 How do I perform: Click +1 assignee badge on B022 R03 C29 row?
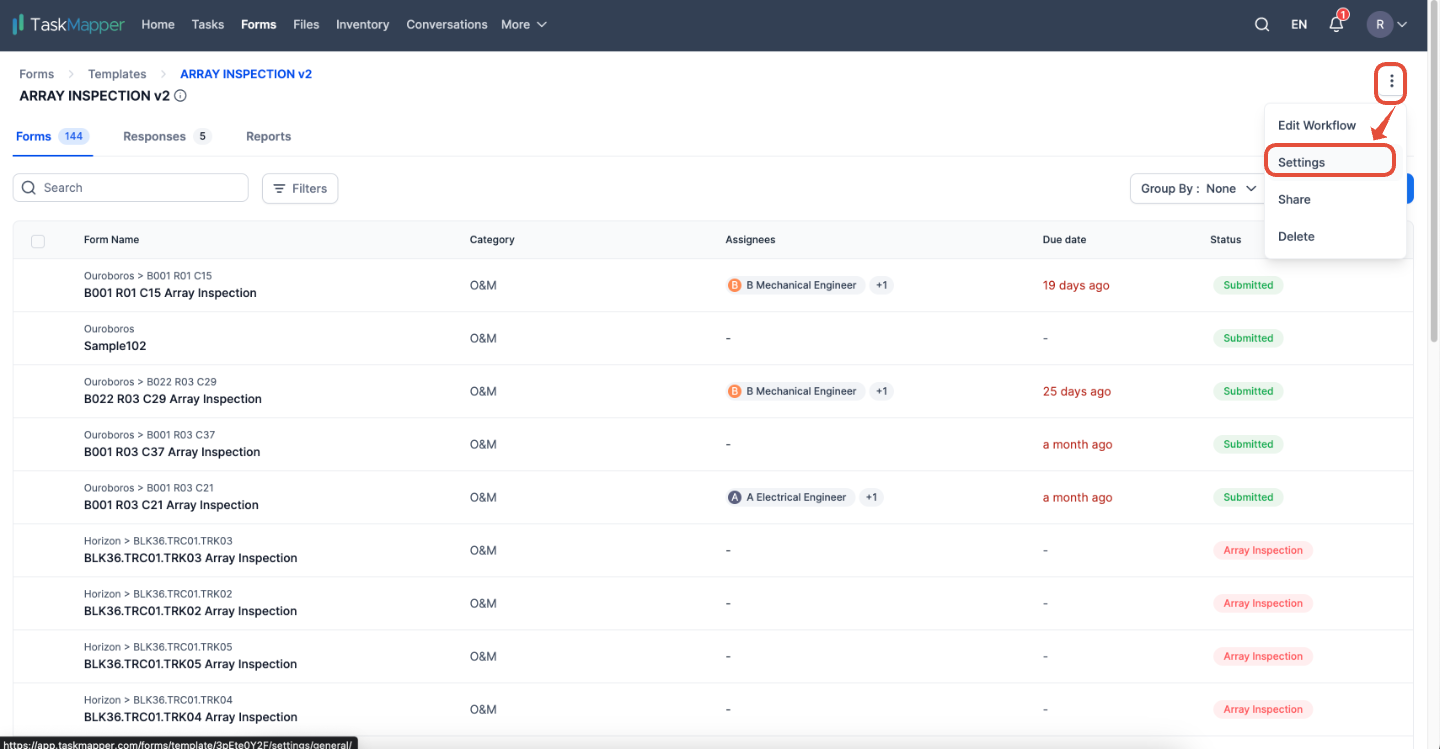pyautogui.click(x=882, y=391)
